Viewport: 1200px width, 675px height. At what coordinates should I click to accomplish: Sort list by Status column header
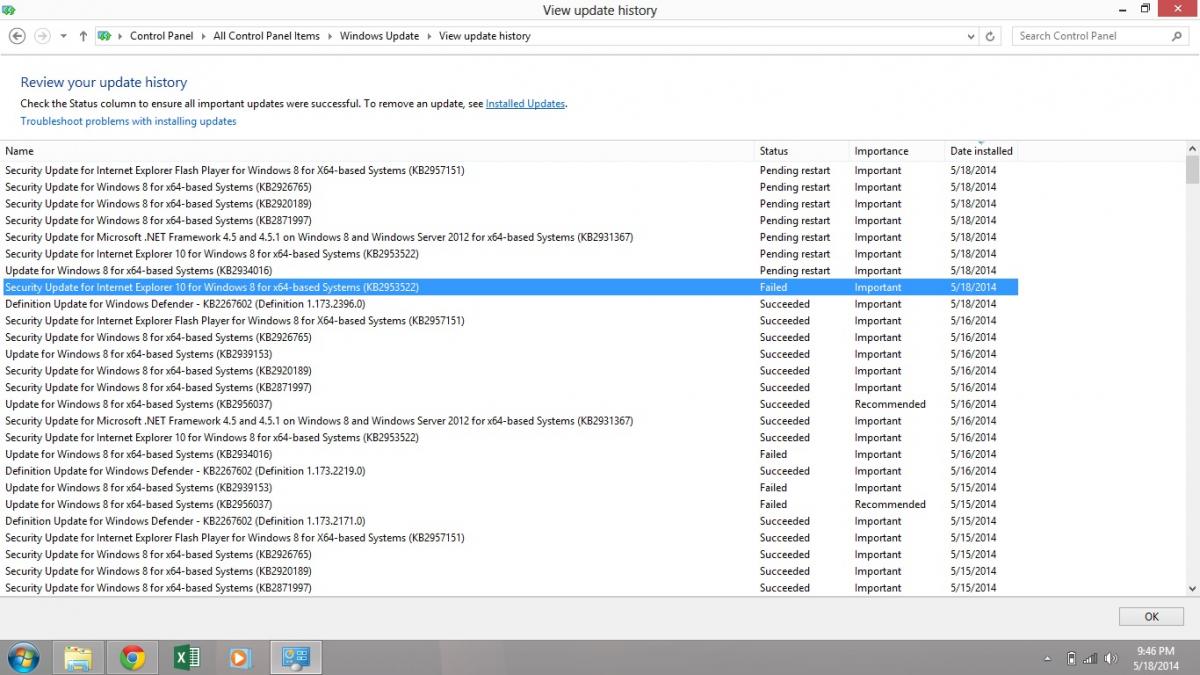(x=802, y=151)
